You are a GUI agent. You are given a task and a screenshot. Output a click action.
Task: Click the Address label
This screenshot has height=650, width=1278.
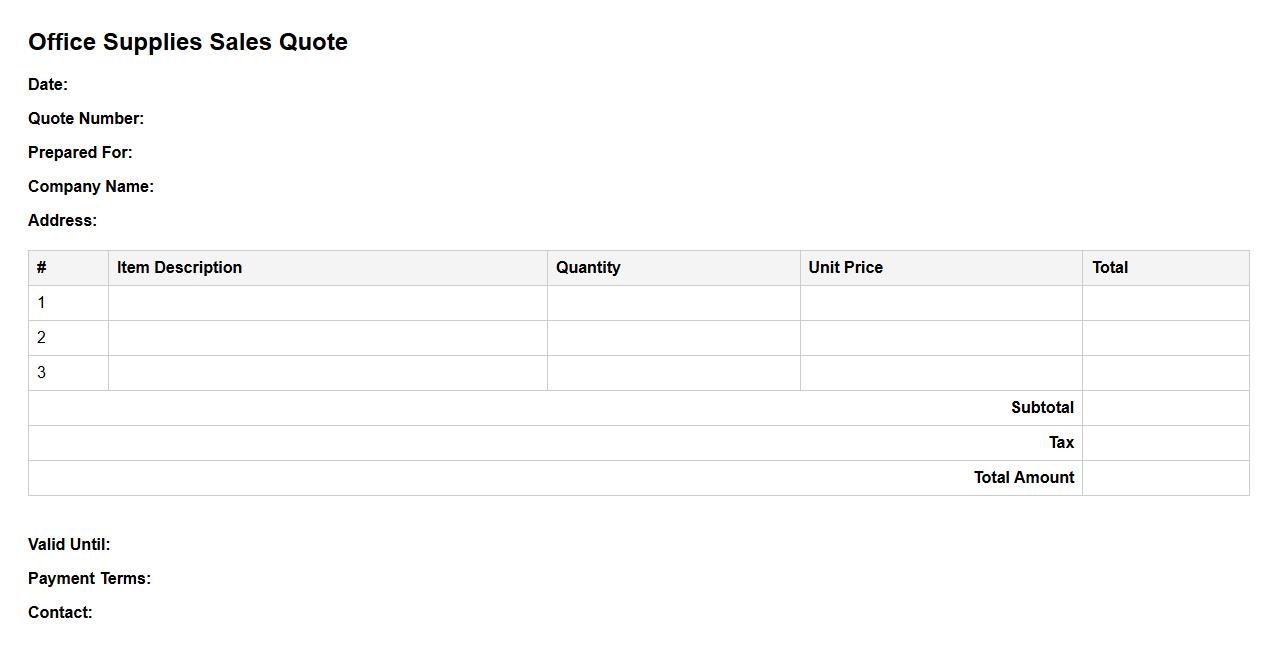[x=62, y=221]
